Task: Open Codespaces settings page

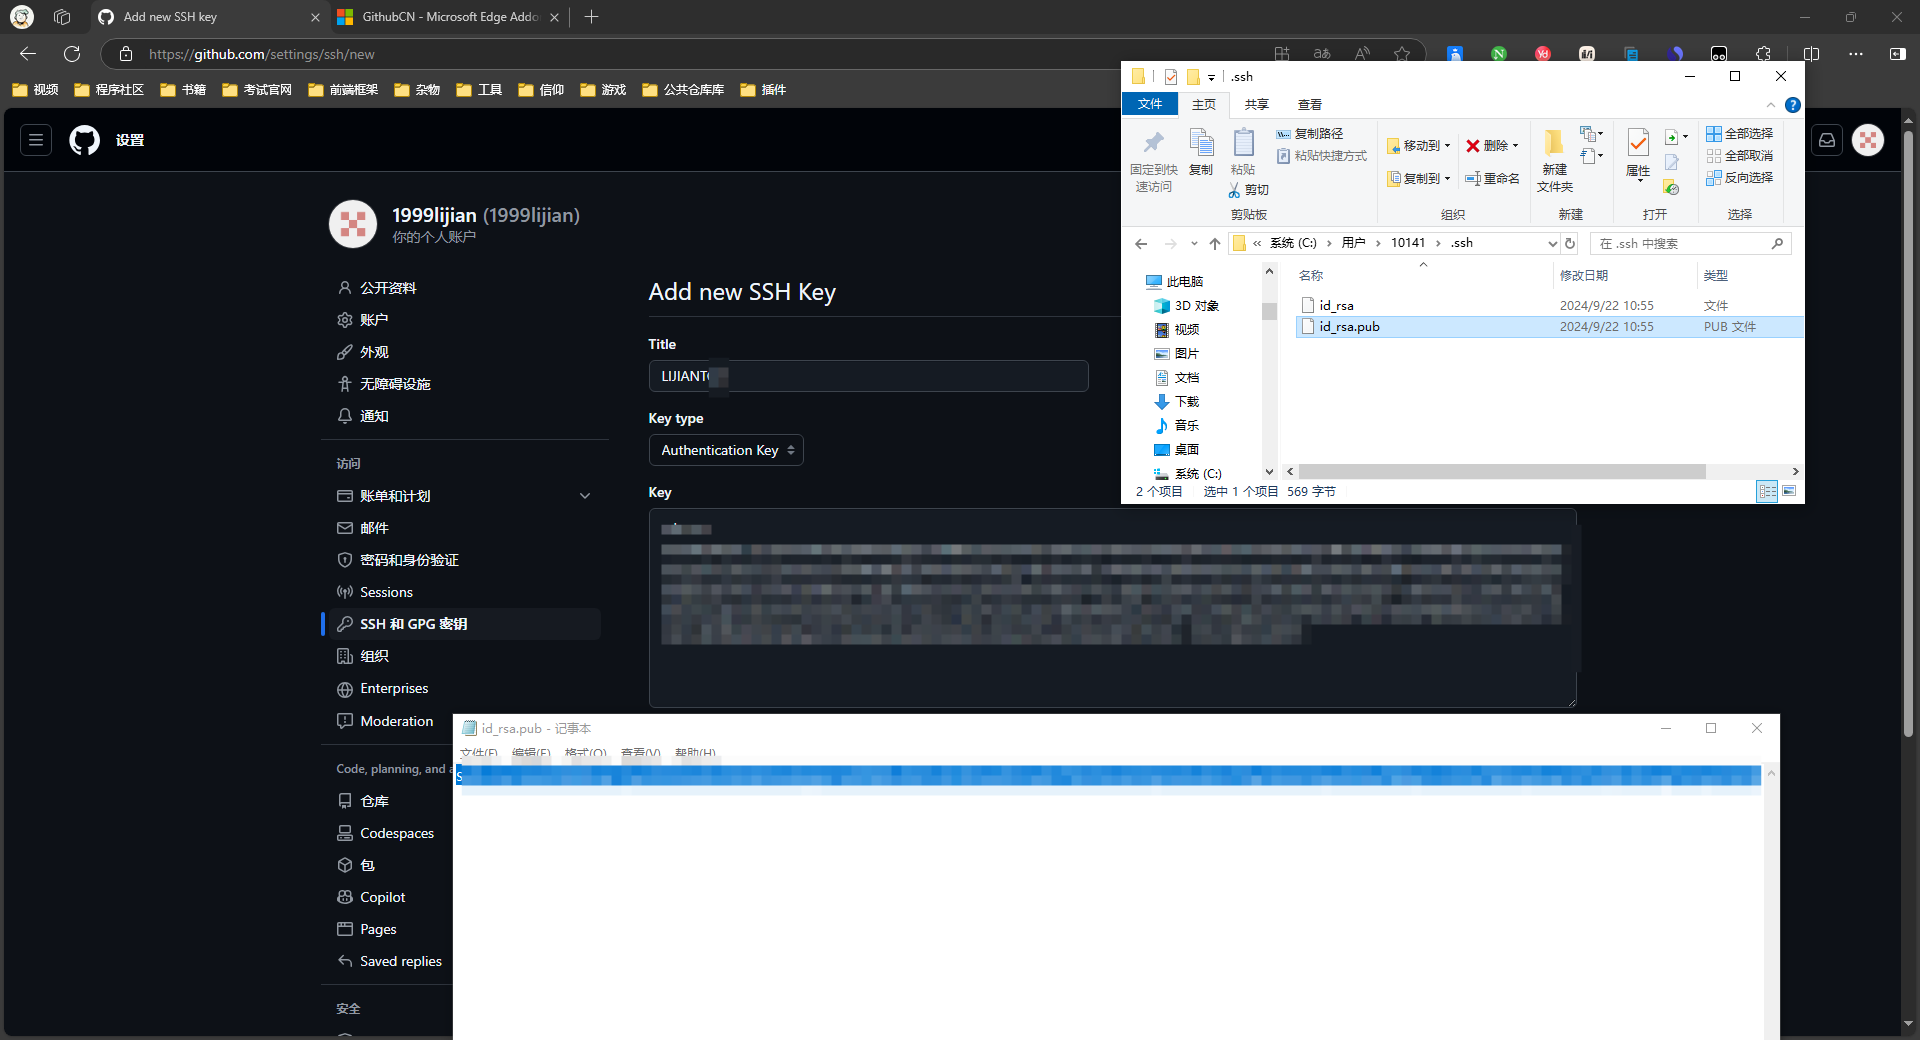Action: [x=397, y=833]
